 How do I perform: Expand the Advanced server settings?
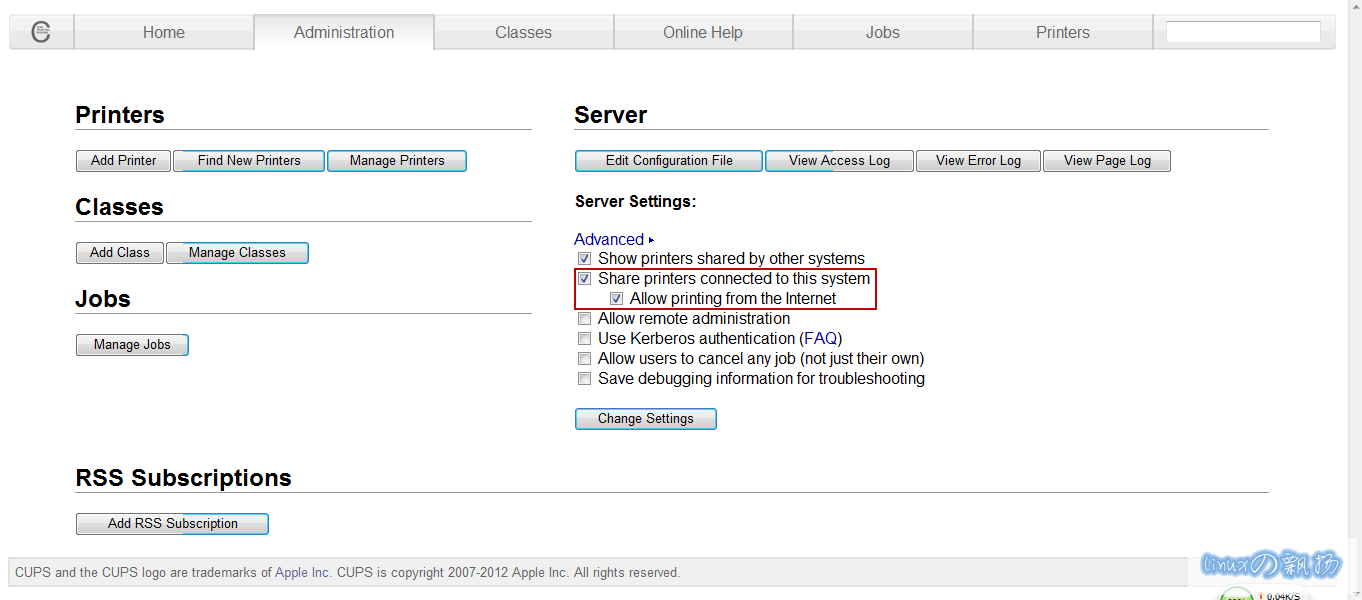click(609, 239)
